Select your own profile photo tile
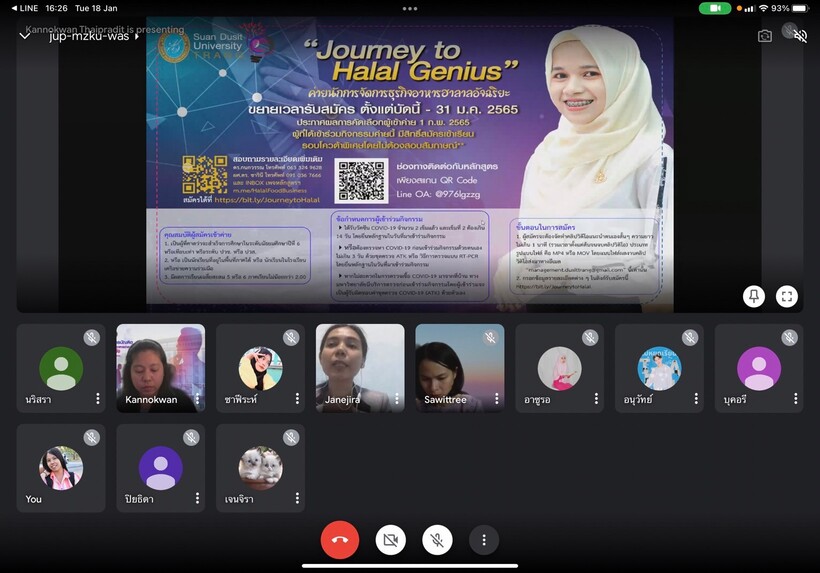The width and height of the screenshot is (820, 573). (x=61, y=468)
